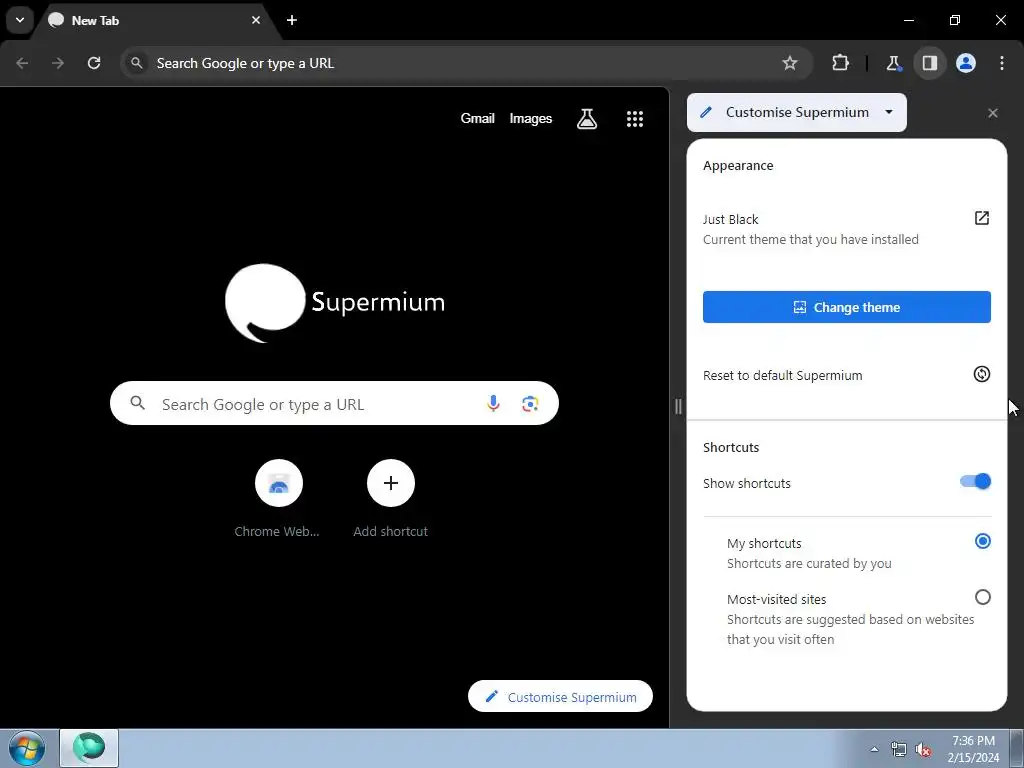
Task: Click the side panel resize handle
Action: pos(678,406)
